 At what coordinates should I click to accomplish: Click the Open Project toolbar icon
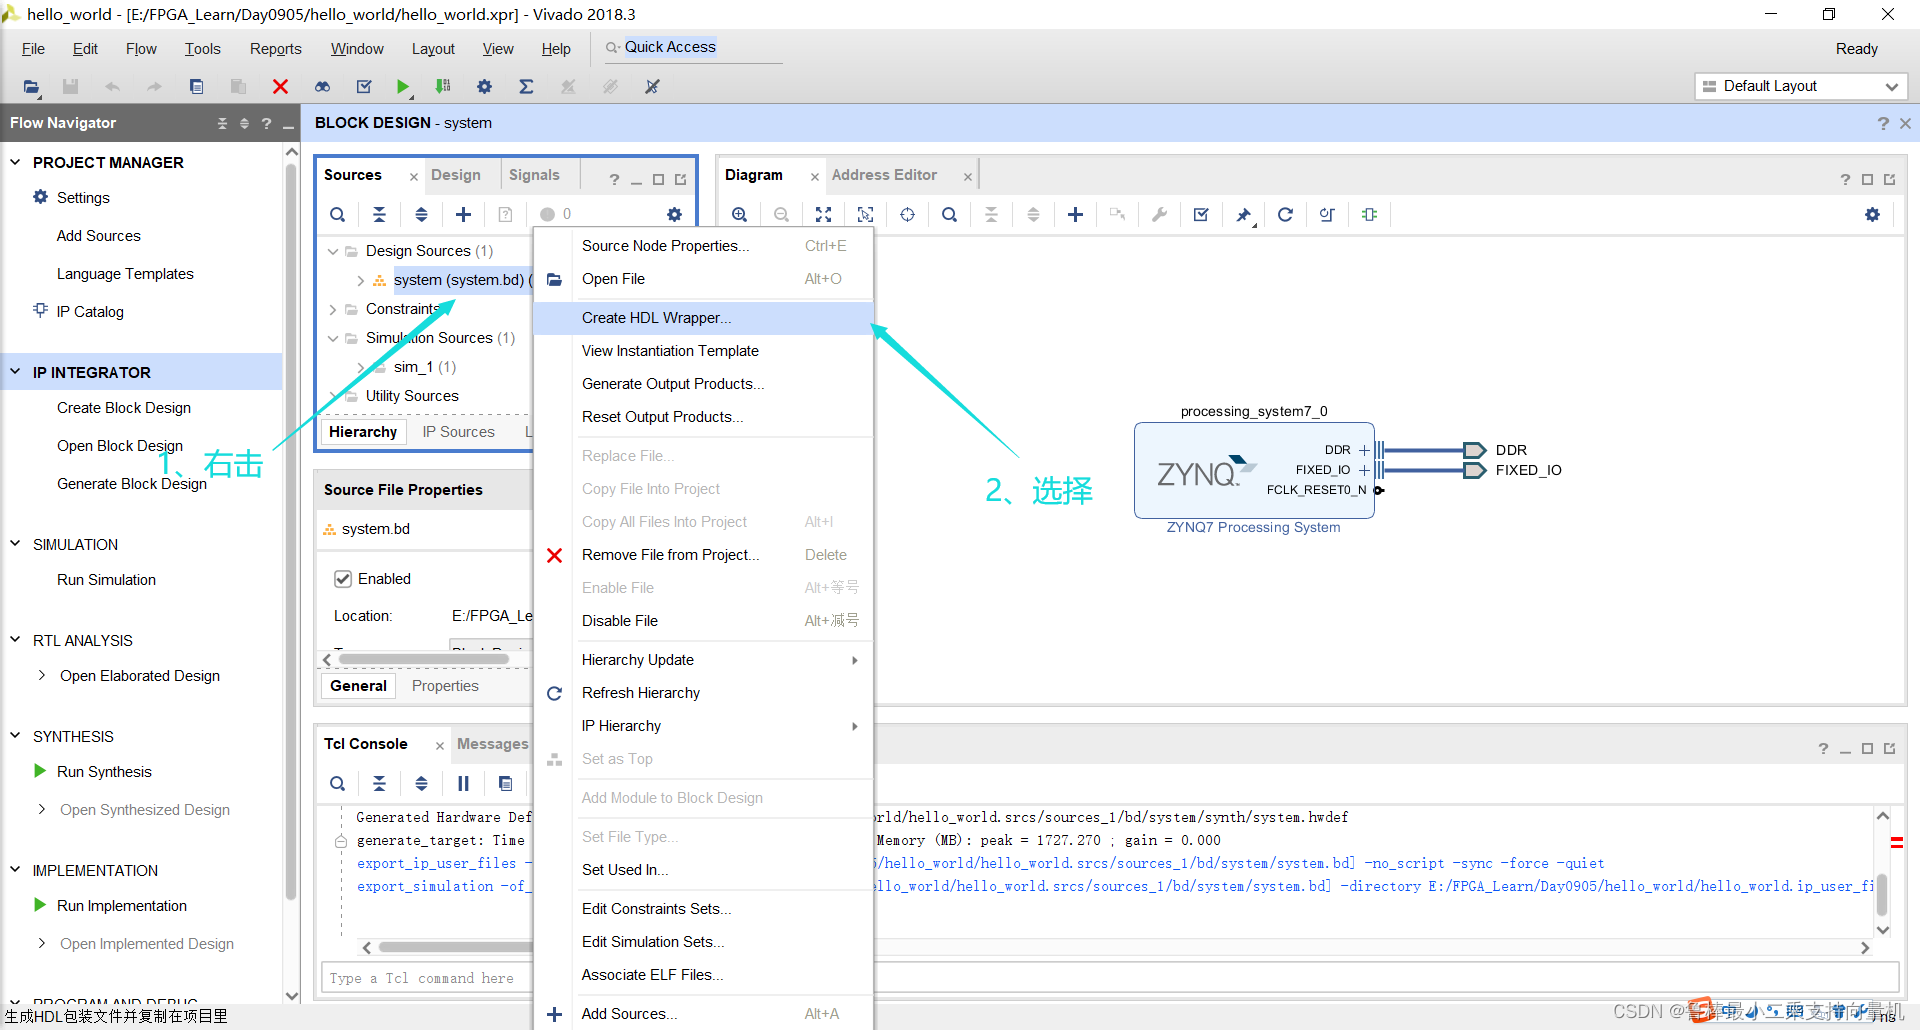click(31, 87)
